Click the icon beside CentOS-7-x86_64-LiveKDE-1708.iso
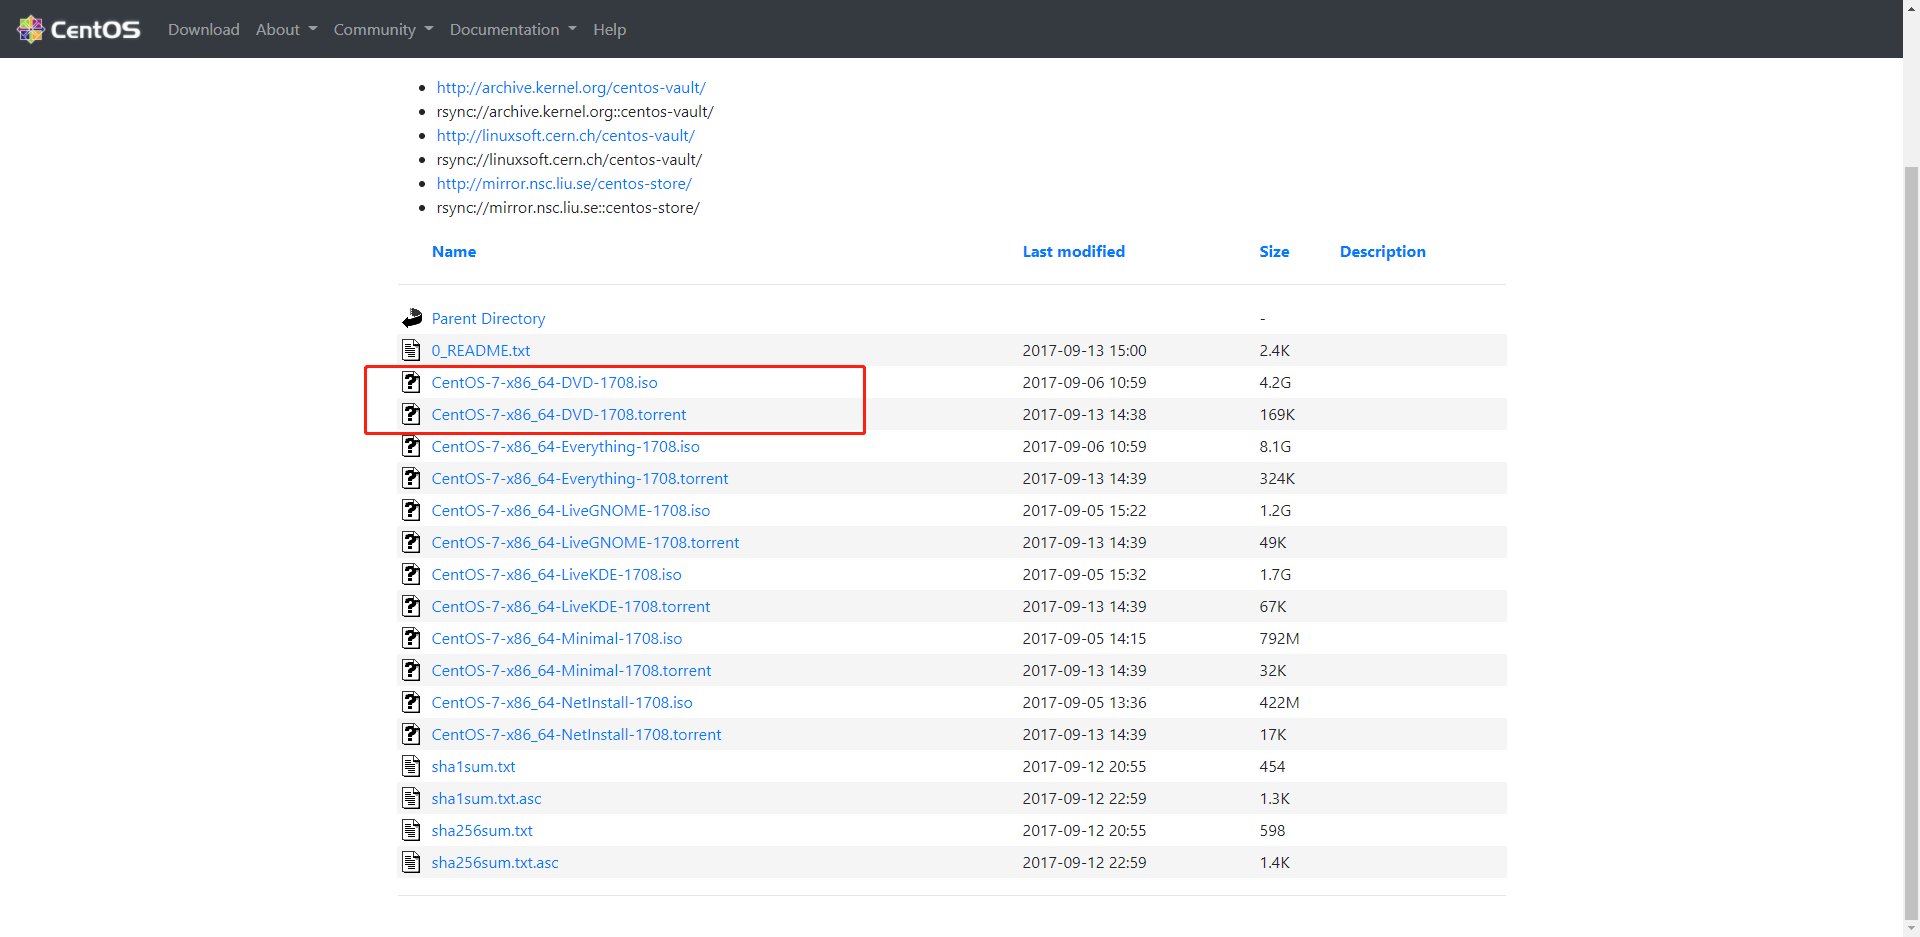 411,574
